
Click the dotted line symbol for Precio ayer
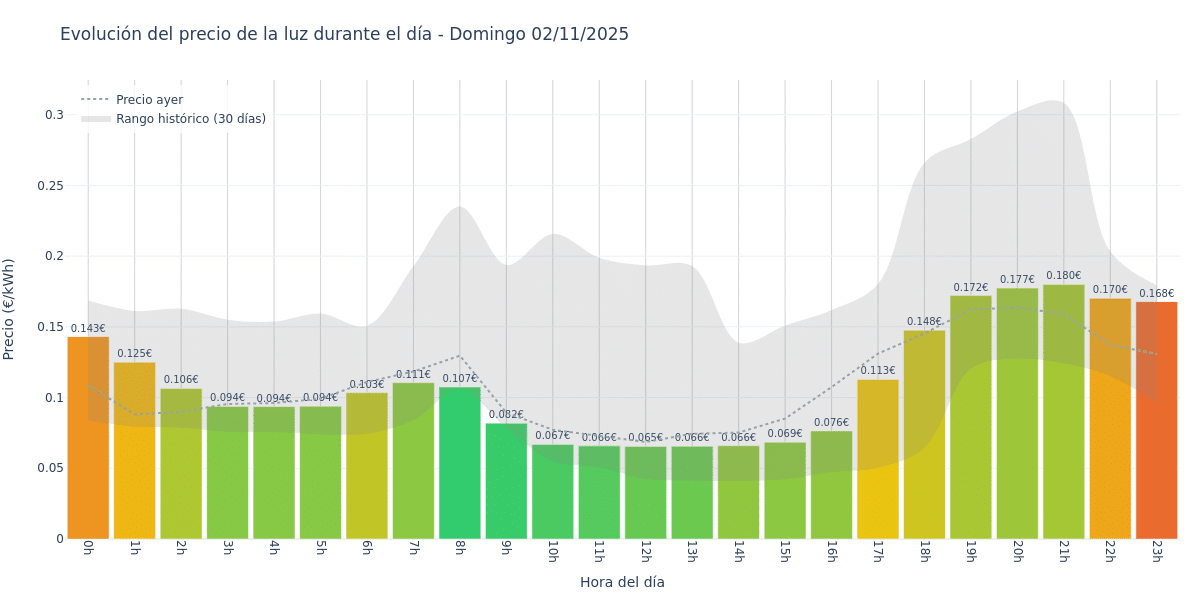[96, 100]
